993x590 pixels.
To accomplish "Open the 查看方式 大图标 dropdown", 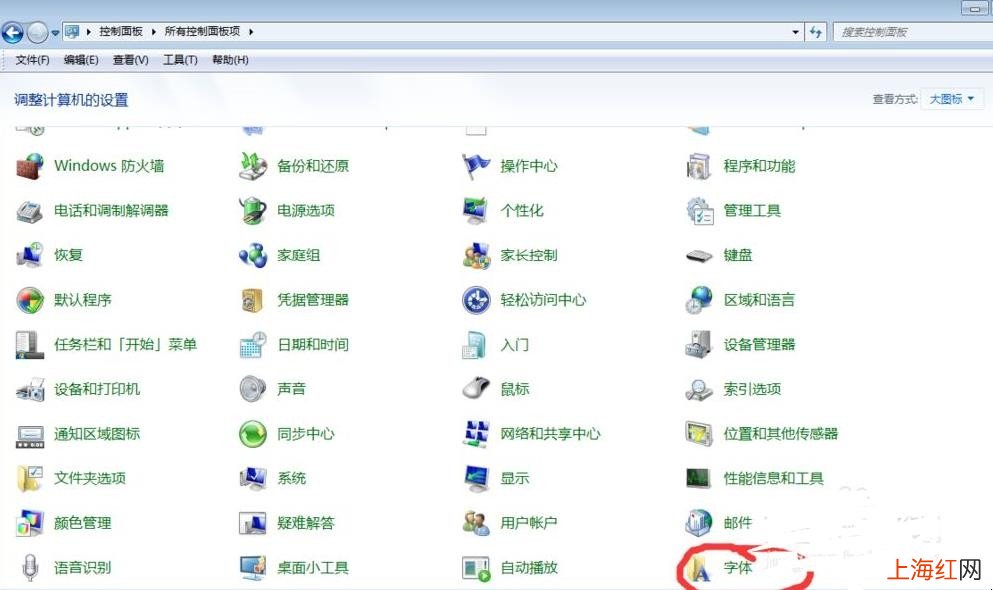I will pyautogui.click(x=952, y=99).
